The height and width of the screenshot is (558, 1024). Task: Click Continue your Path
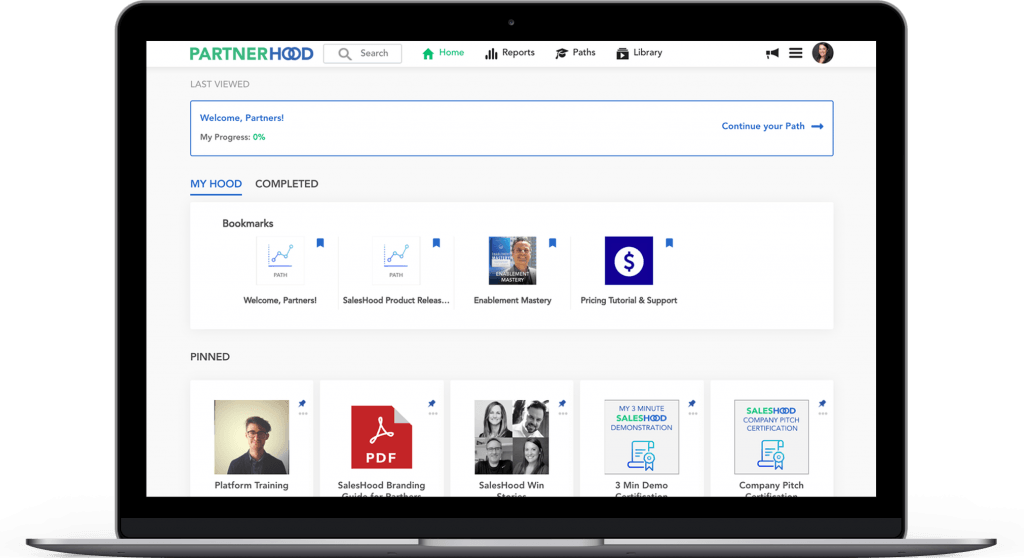coord(763,126)
